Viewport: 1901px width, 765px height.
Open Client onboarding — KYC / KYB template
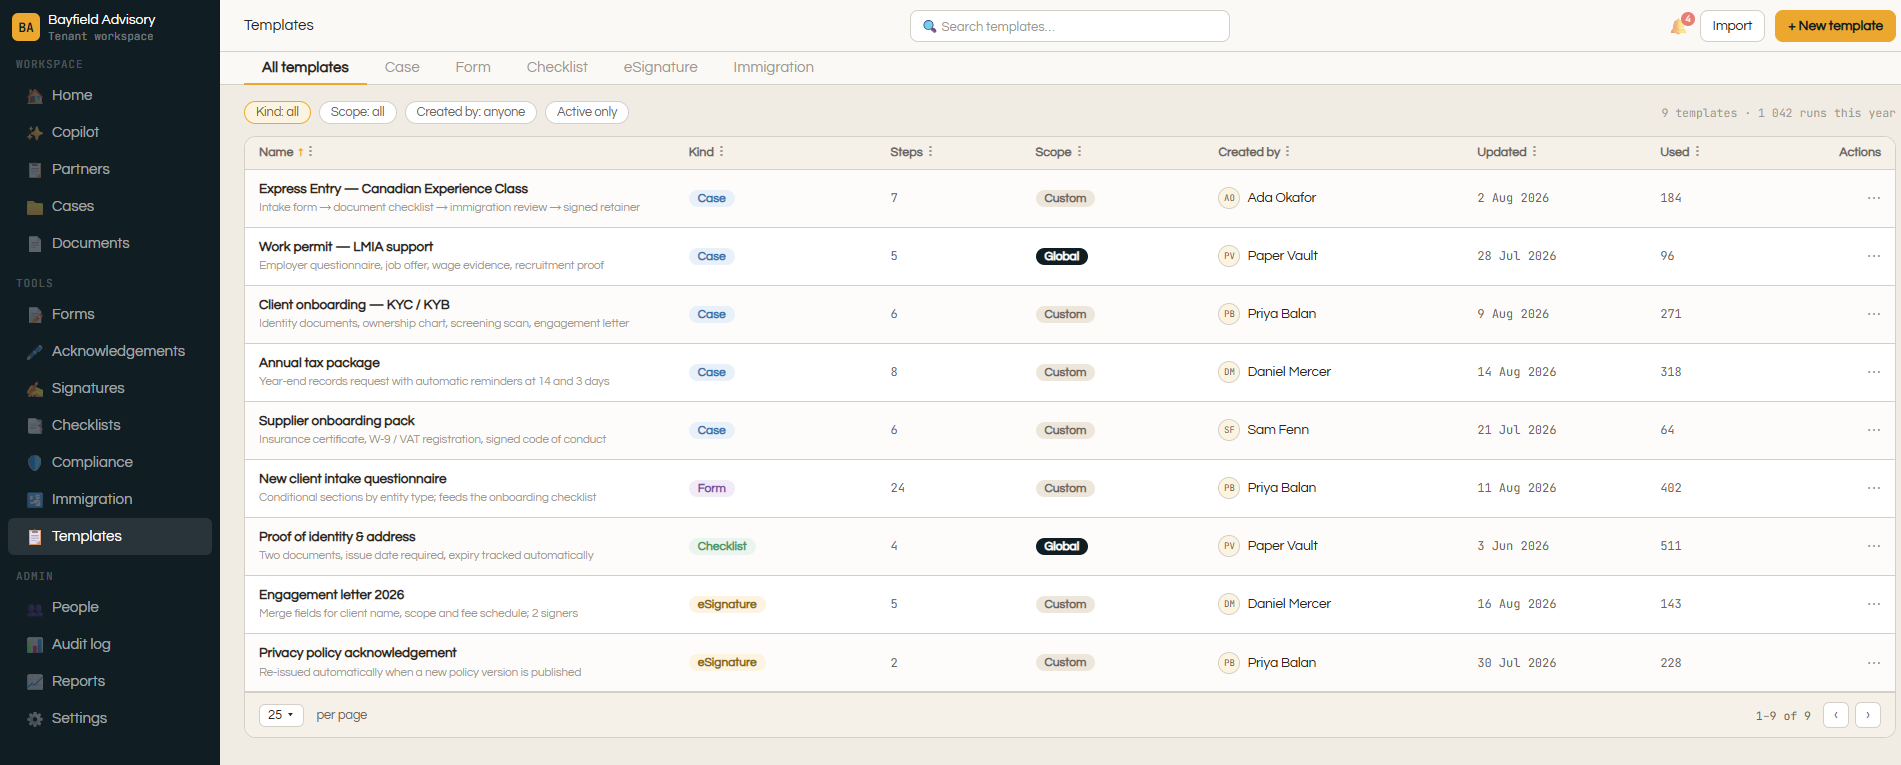[x=354, y=305]
